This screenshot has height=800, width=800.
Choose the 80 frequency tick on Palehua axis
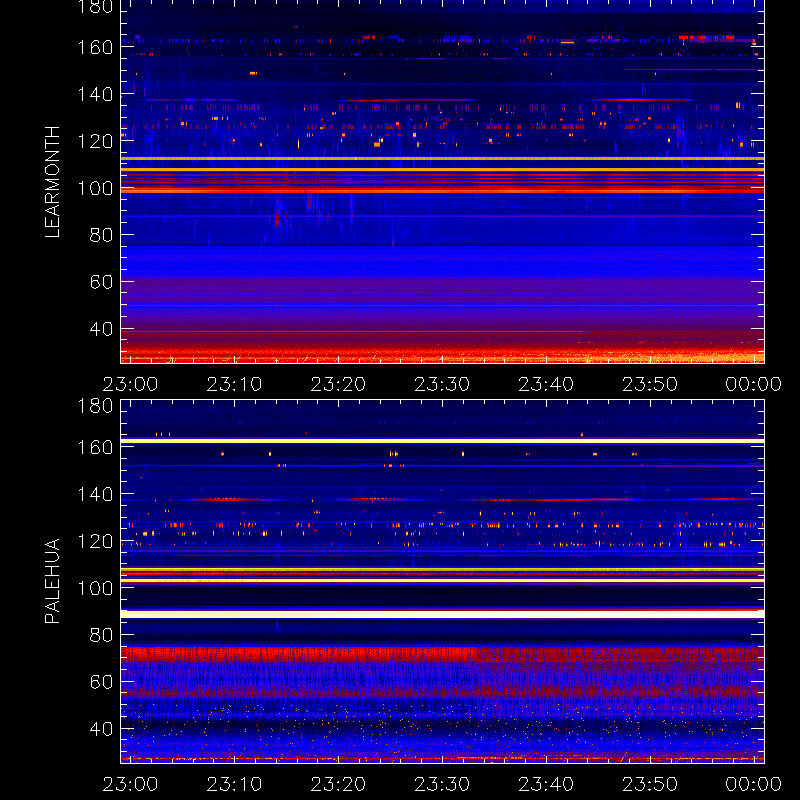[101, 635]
